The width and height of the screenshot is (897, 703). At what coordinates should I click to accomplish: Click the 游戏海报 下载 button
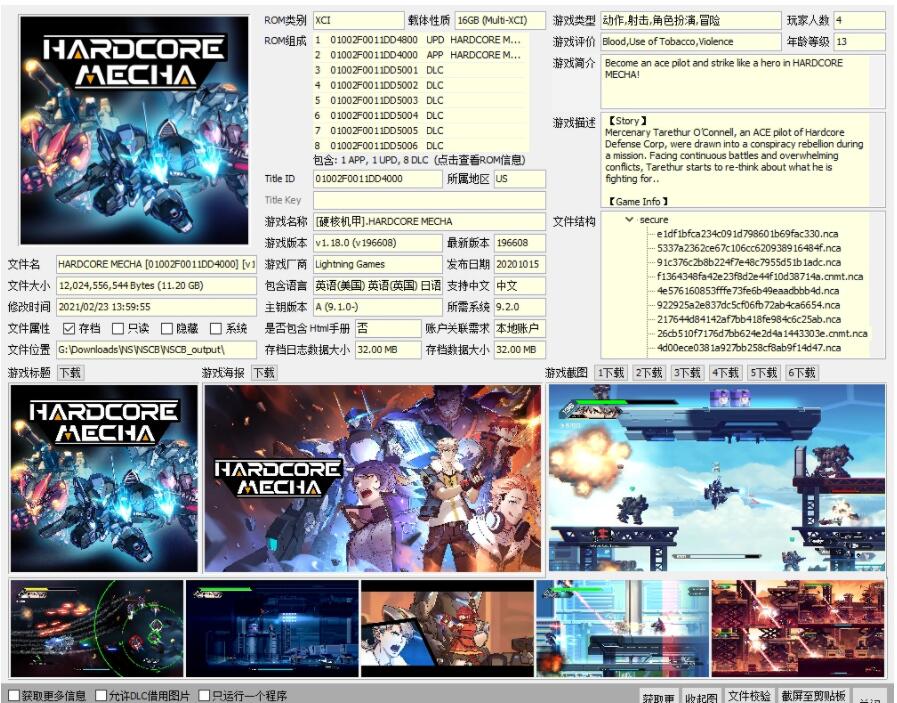pyautogui.click(x=264, y=373)
